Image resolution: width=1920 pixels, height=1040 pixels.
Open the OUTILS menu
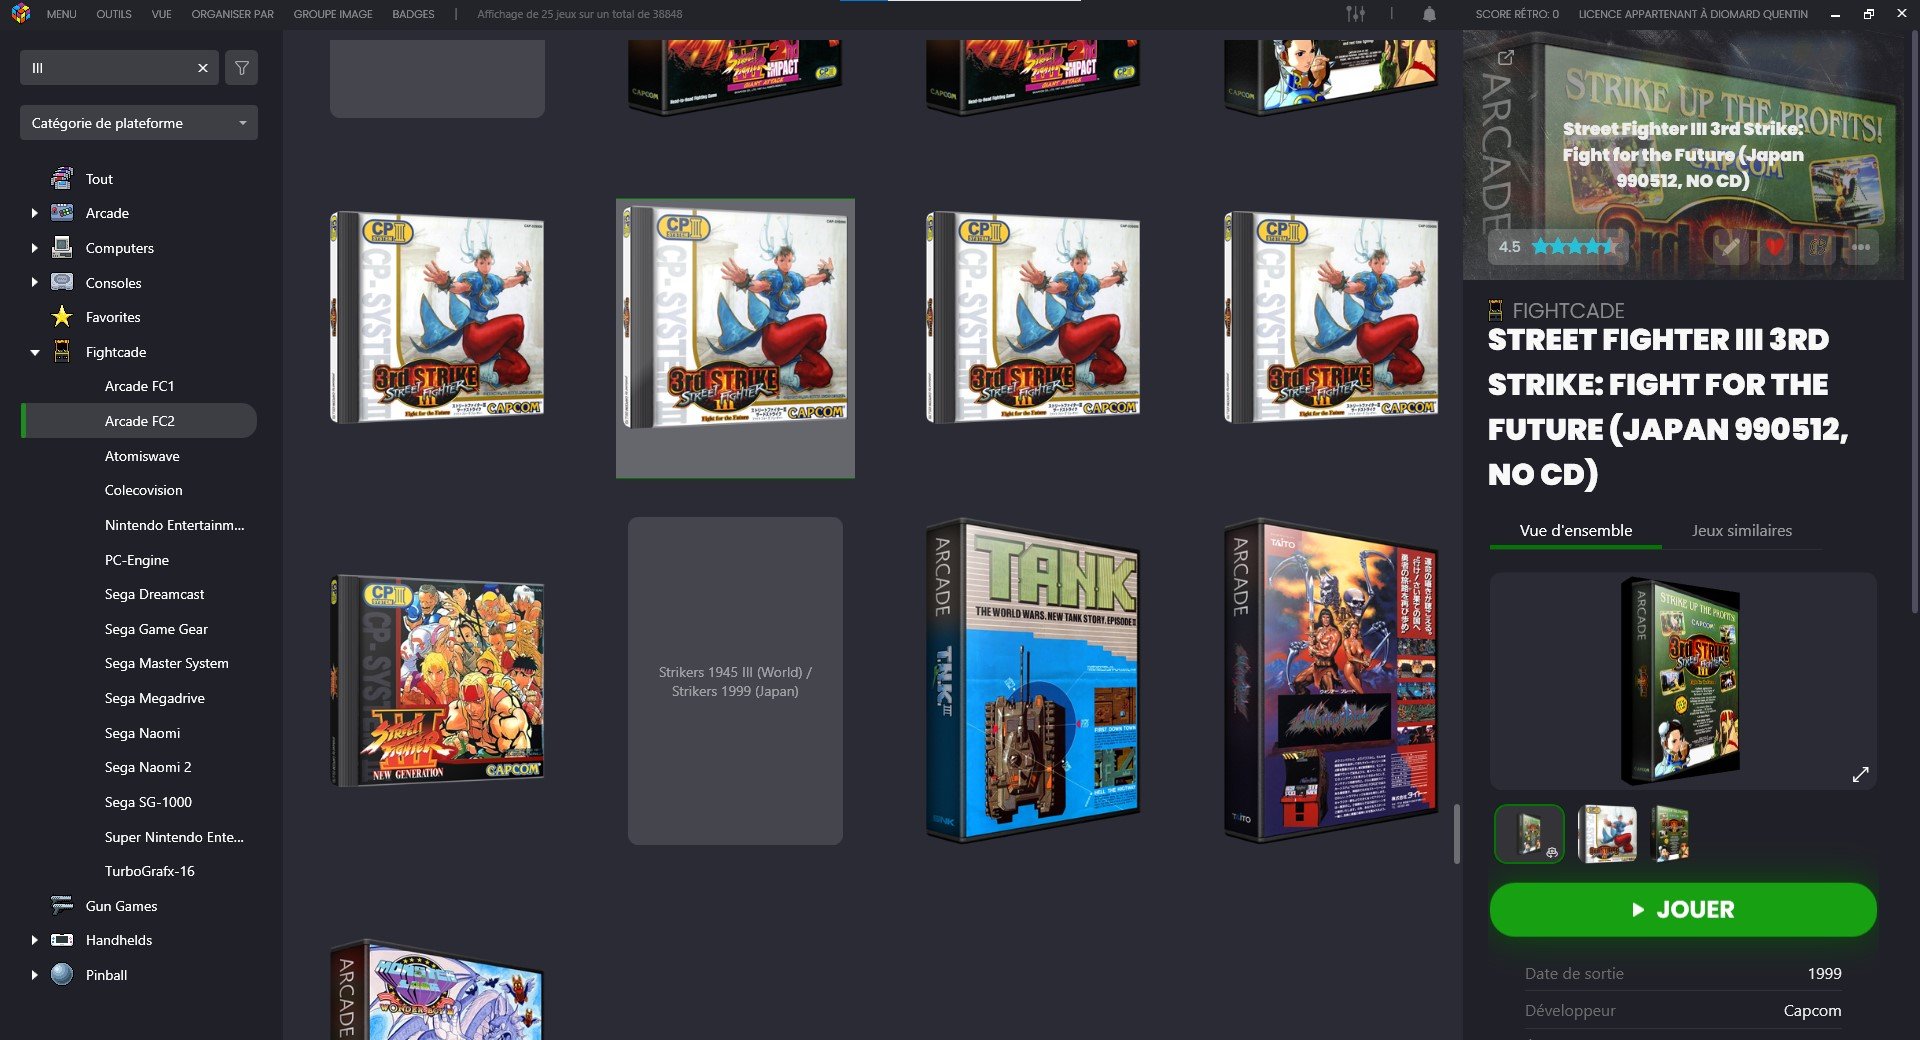(114, 14)
